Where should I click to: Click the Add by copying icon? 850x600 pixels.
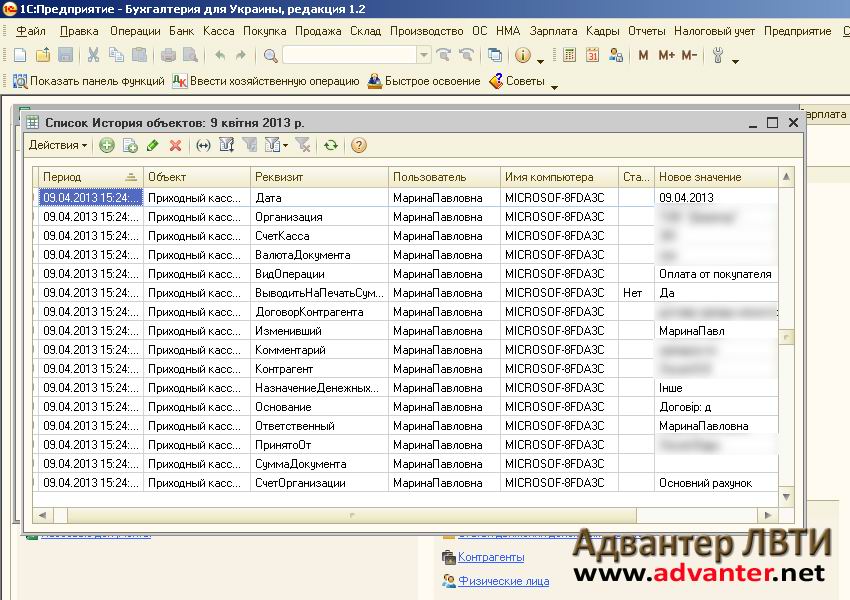(130, 145)
